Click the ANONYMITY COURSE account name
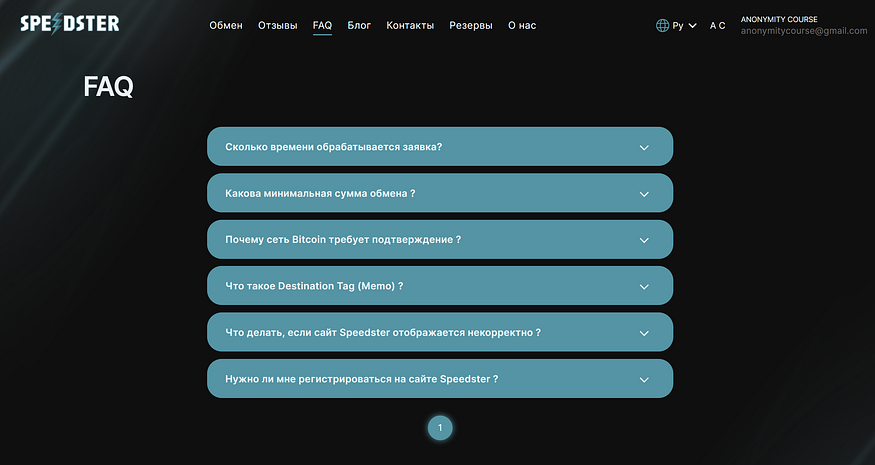The height and width of the screenshot is (465, 875). pos(779,19)
